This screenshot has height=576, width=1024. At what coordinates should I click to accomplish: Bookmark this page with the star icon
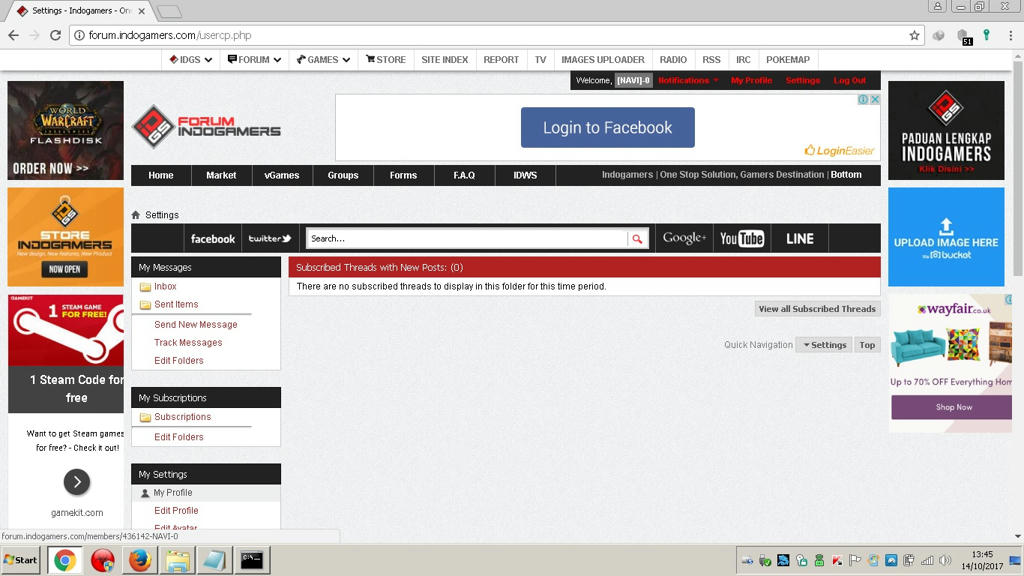914,35
